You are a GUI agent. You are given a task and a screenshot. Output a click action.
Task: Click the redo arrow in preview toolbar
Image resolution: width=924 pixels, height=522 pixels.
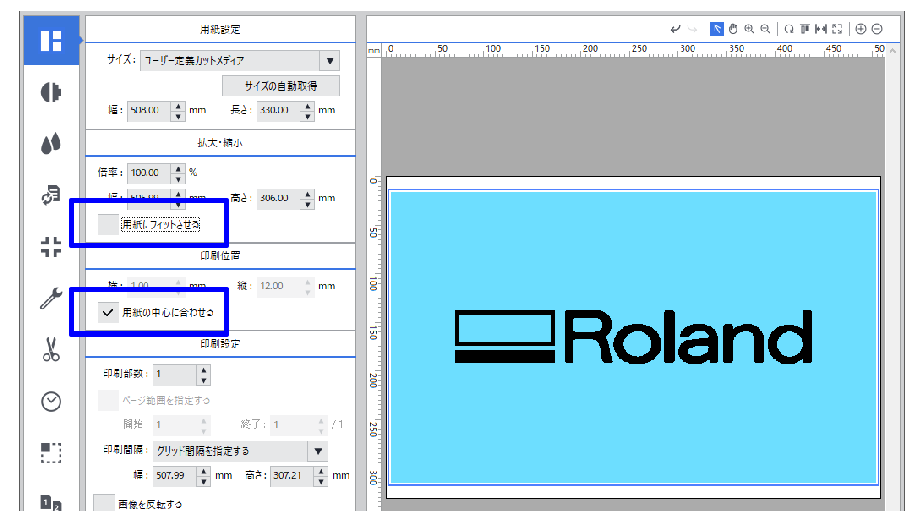tap(692, 29)
